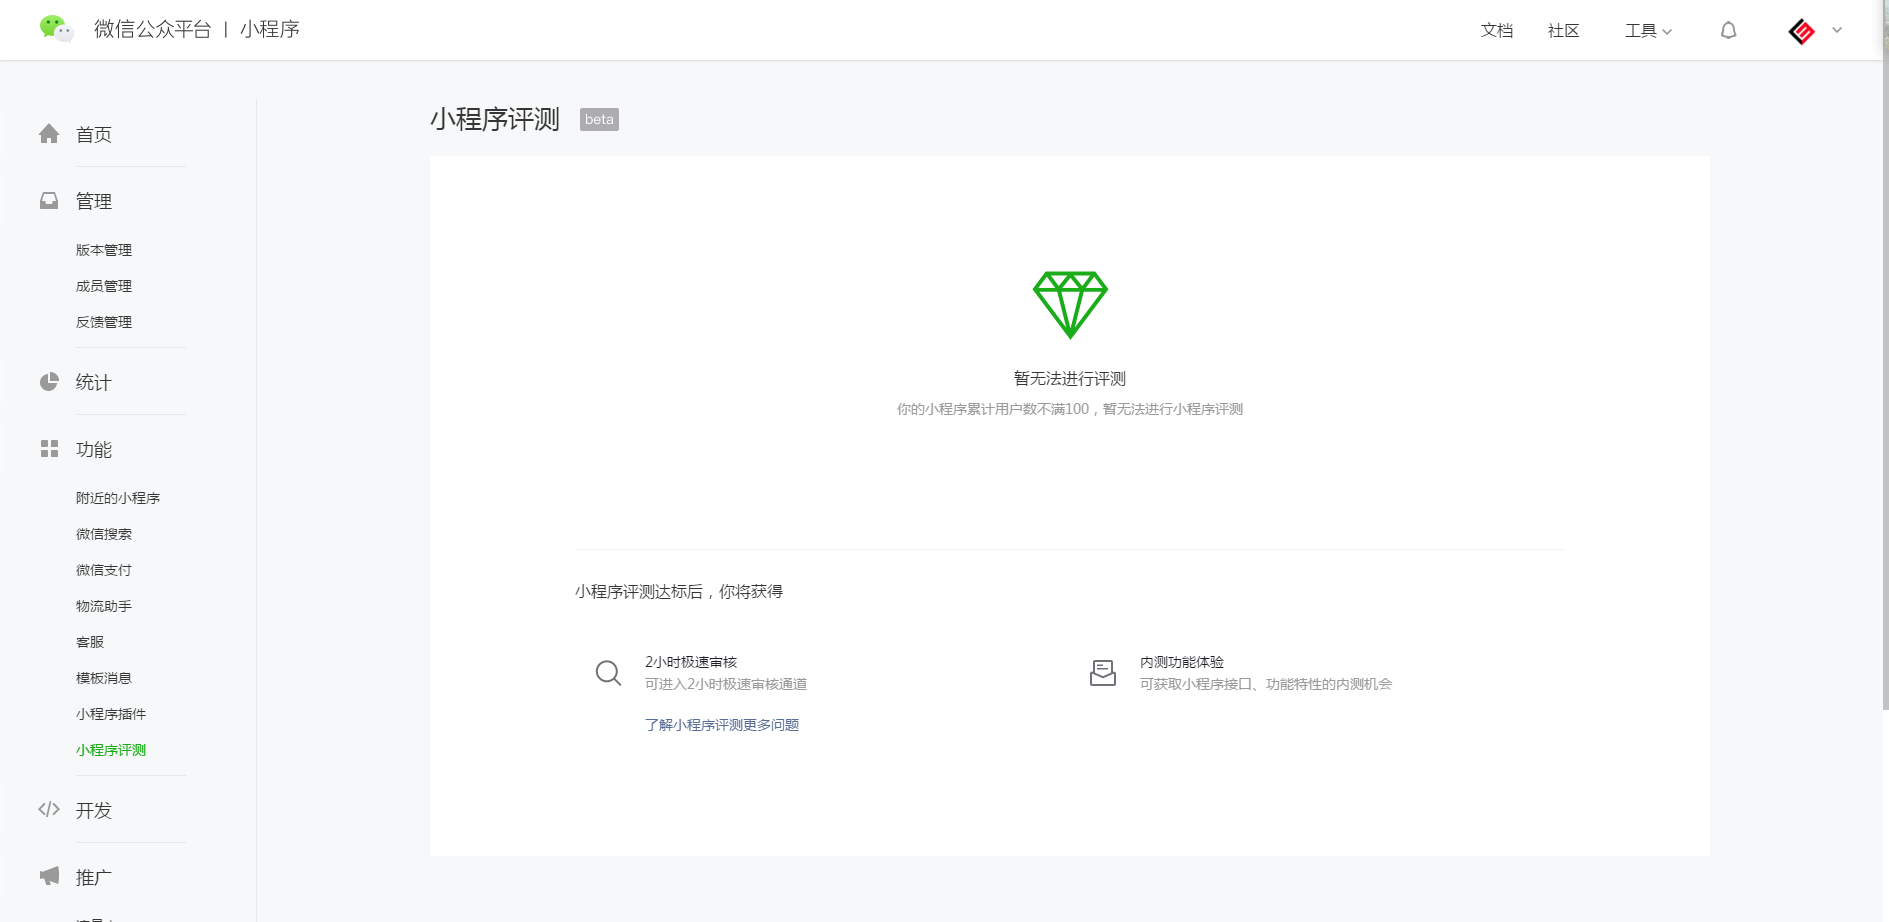Open 版本管理
This screenshot has width=1889, height=922.
click(x=104, y=250)
